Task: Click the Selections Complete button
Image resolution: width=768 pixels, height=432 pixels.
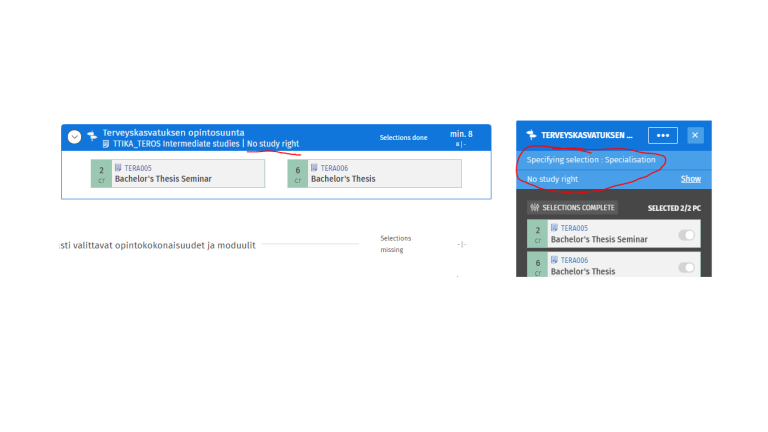Action: 572,208
